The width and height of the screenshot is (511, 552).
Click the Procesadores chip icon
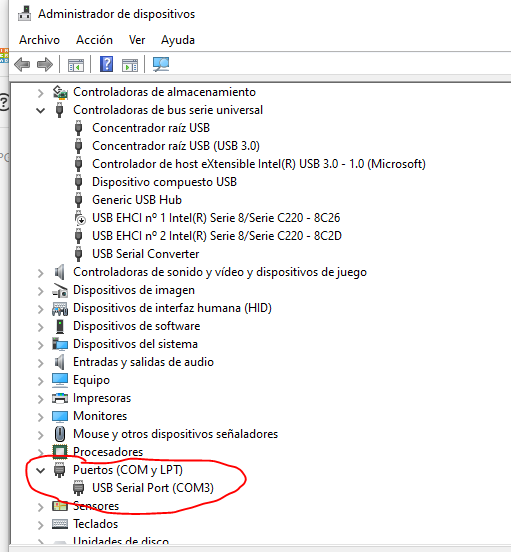60,452
